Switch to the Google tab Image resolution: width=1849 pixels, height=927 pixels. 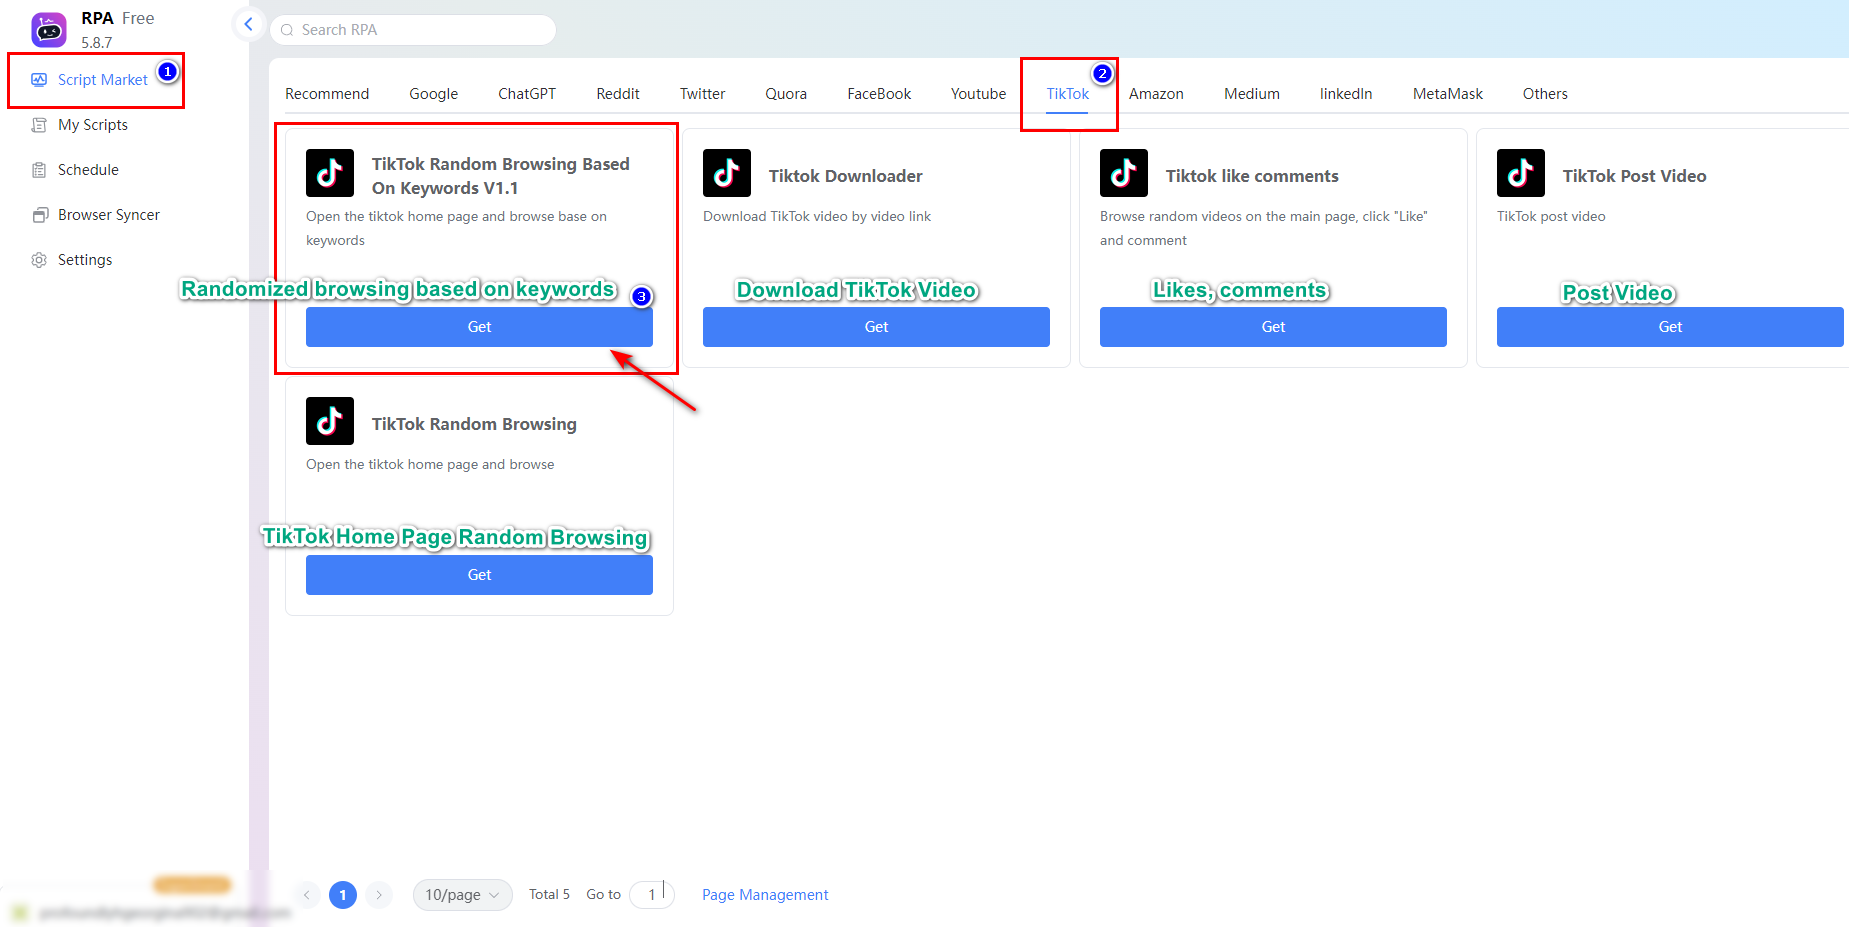point(434,94)
